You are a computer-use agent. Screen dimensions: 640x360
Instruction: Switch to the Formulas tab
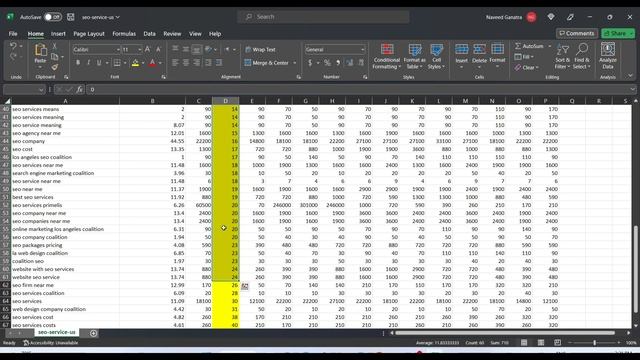[x=124, y=34]
